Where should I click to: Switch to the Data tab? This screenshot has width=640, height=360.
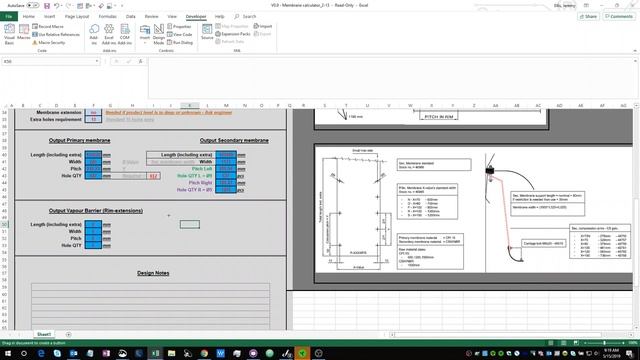(x=131, y=16)
